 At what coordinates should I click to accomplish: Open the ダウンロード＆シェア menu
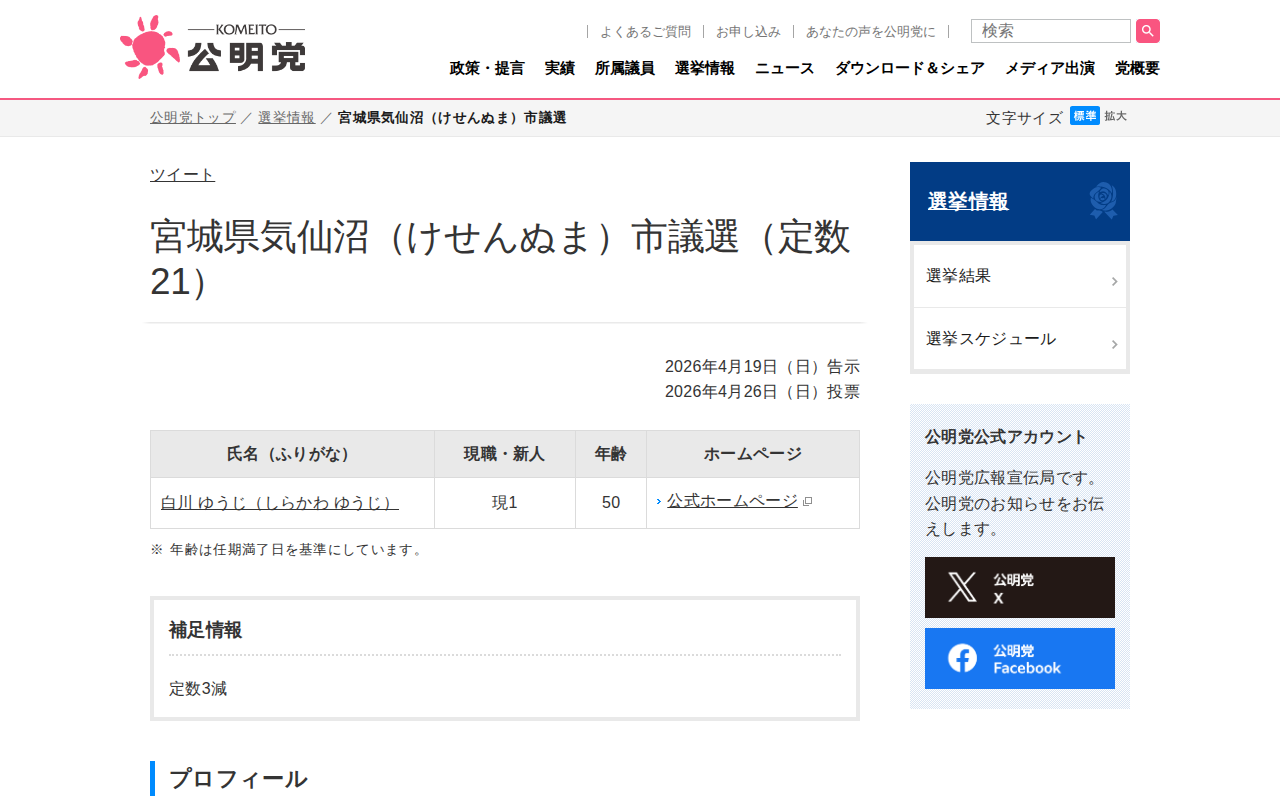(910, 68)
